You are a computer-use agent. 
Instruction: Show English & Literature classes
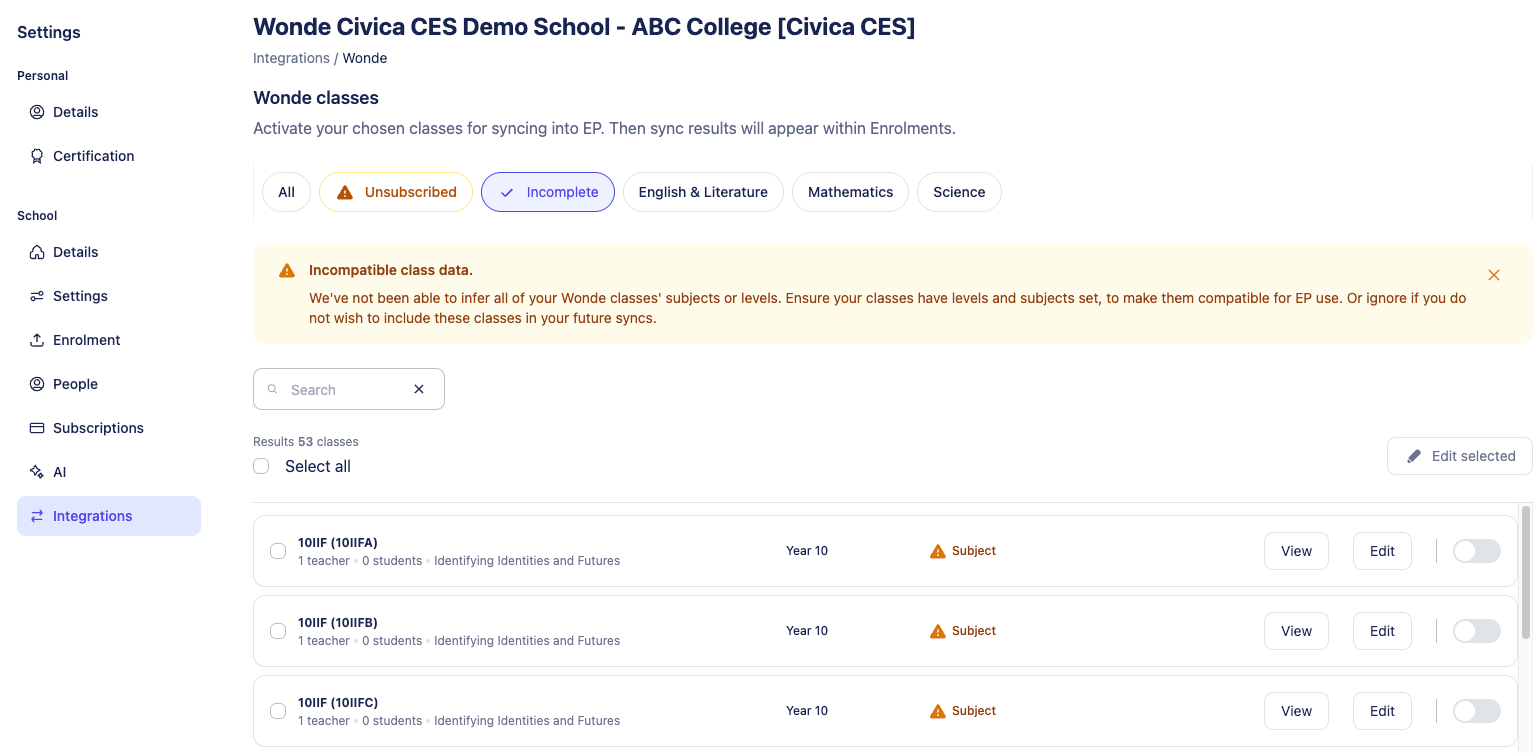point(703,192)
